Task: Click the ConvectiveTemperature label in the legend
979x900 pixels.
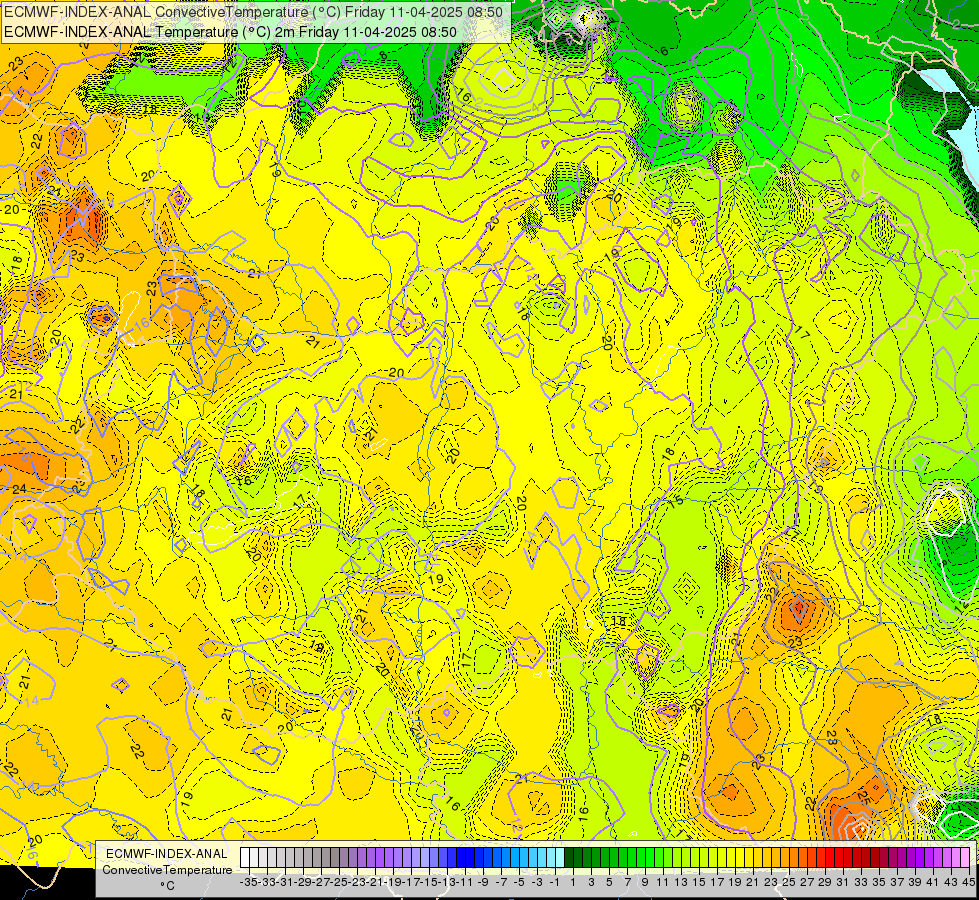Action: coord(167,870)
